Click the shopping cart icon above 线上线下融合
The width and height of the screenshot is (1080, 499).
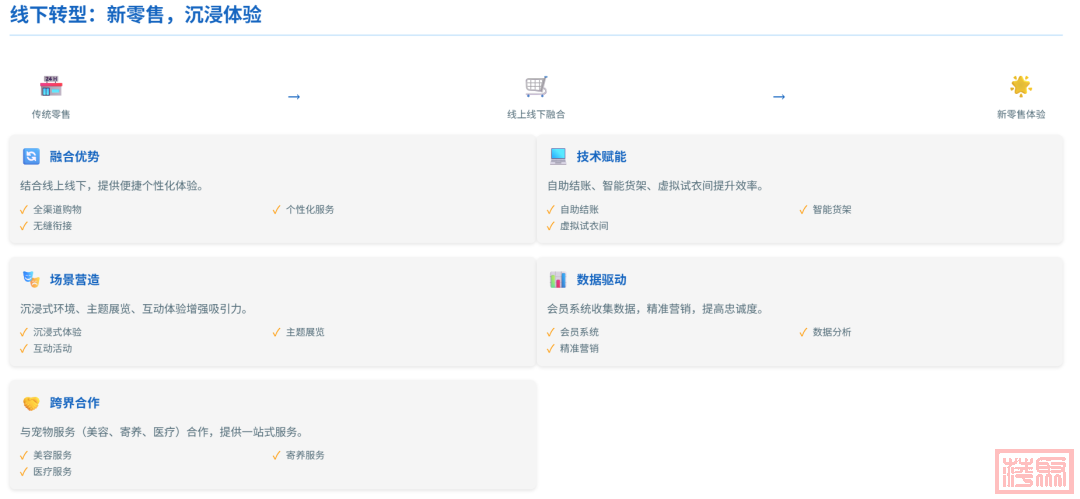coord(536,87)
